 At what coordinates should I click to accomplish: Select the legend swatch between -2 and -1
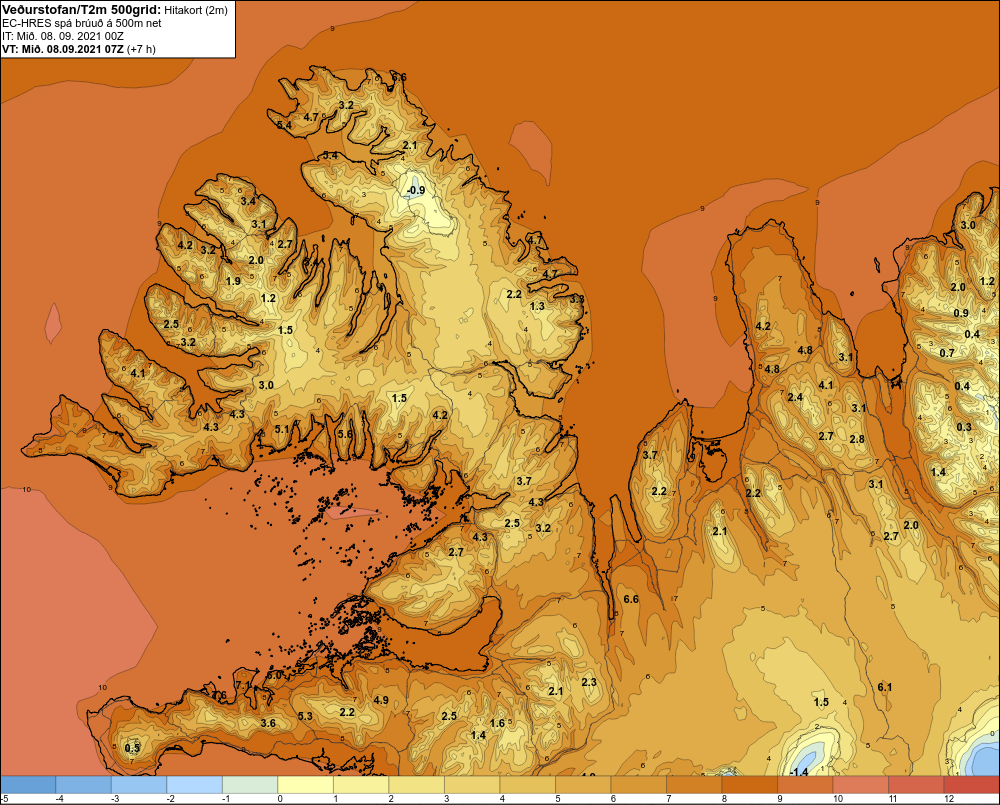pyautogui.click(x=195, y=784)
